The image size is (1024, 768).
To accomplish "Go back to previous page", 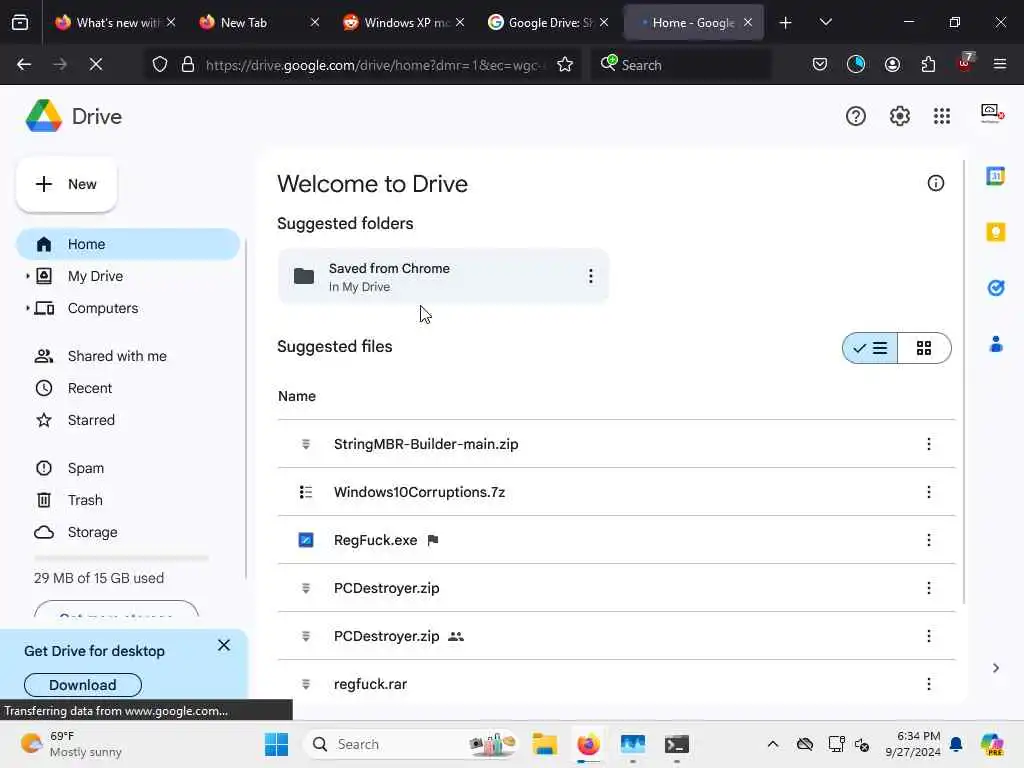I will point(24,65).
